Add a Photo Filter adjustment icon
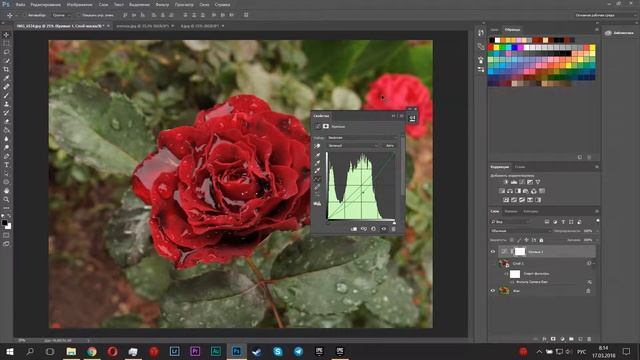 pos(526,191)
